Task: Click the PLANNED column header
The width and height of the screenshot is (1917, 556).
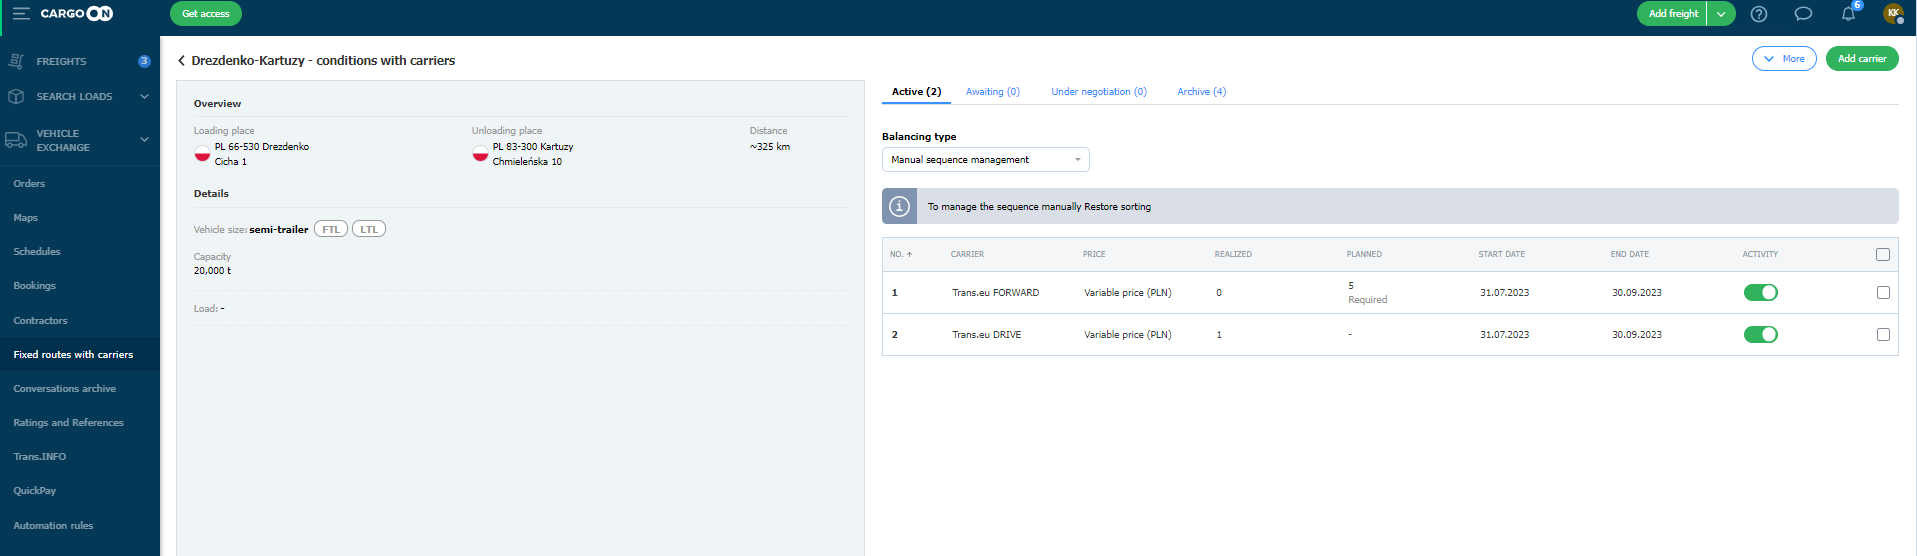Action: [1364, 255]
